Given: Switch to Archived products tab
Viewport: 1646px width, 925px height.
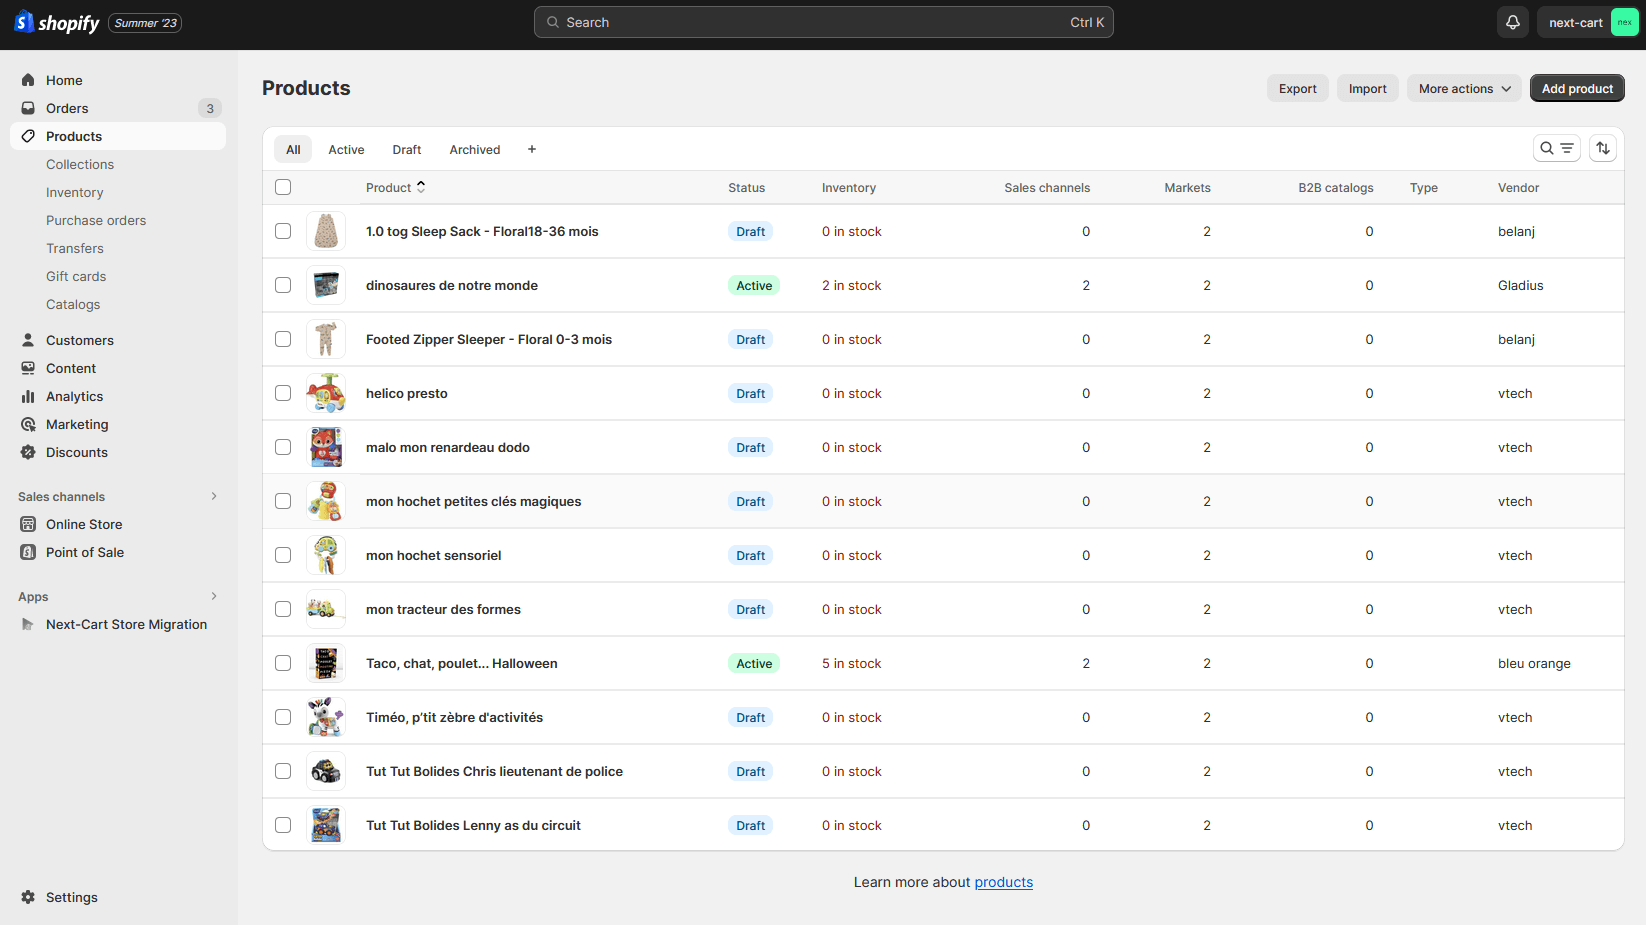Looking at the screenshot, I should tap(475, 149).
